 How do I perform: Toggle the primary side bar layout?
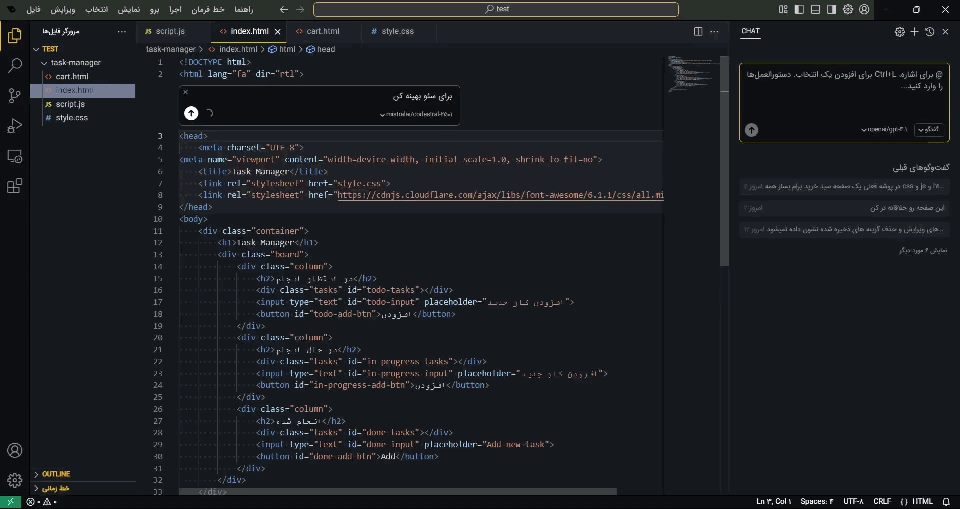pos(800,9)
